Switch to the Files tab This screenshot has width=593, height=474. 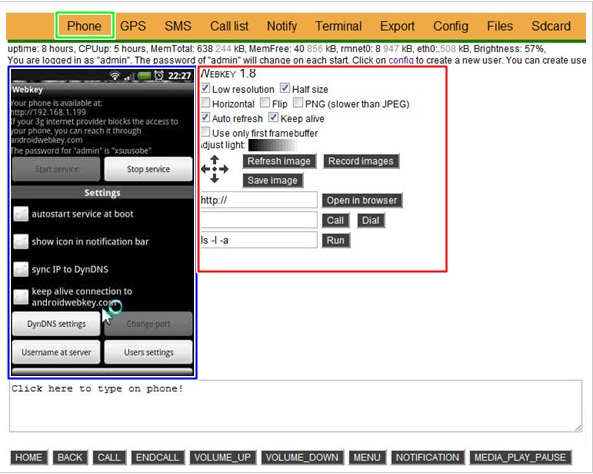tap(500, 26)
